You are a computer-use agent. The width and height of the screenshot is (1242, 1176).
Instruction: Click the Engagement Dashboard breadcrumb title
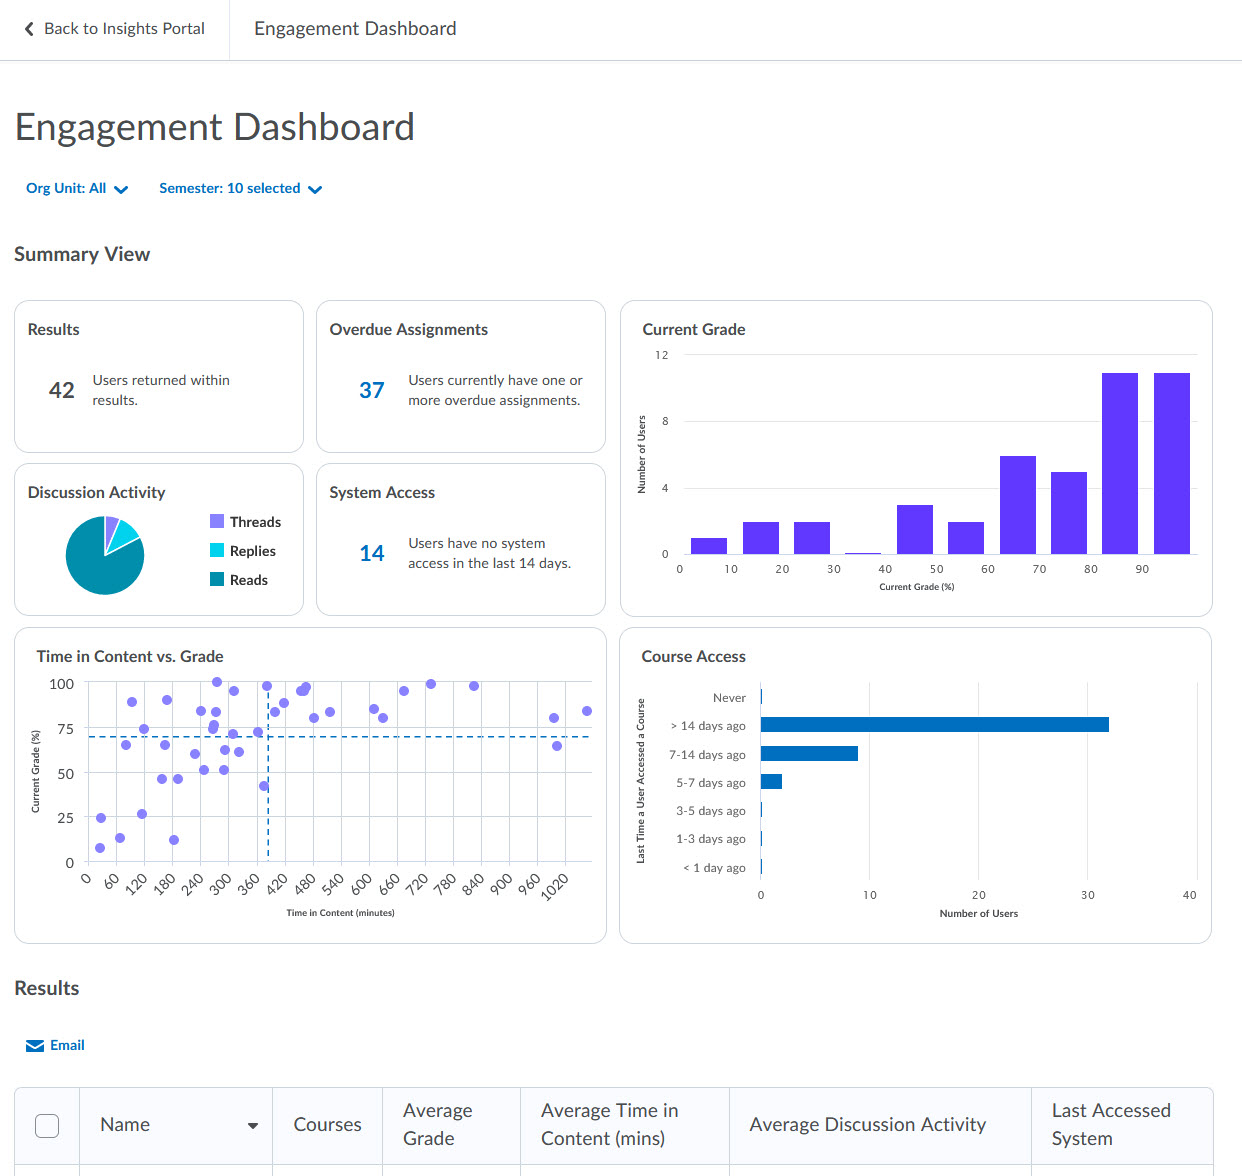tap(355, 29)
